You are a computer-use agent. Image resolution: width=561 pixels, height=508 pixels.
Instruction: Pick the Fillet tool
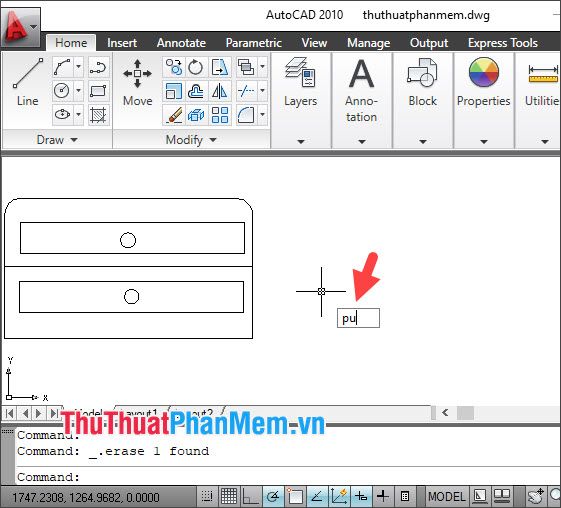click(x=246, y=114)
